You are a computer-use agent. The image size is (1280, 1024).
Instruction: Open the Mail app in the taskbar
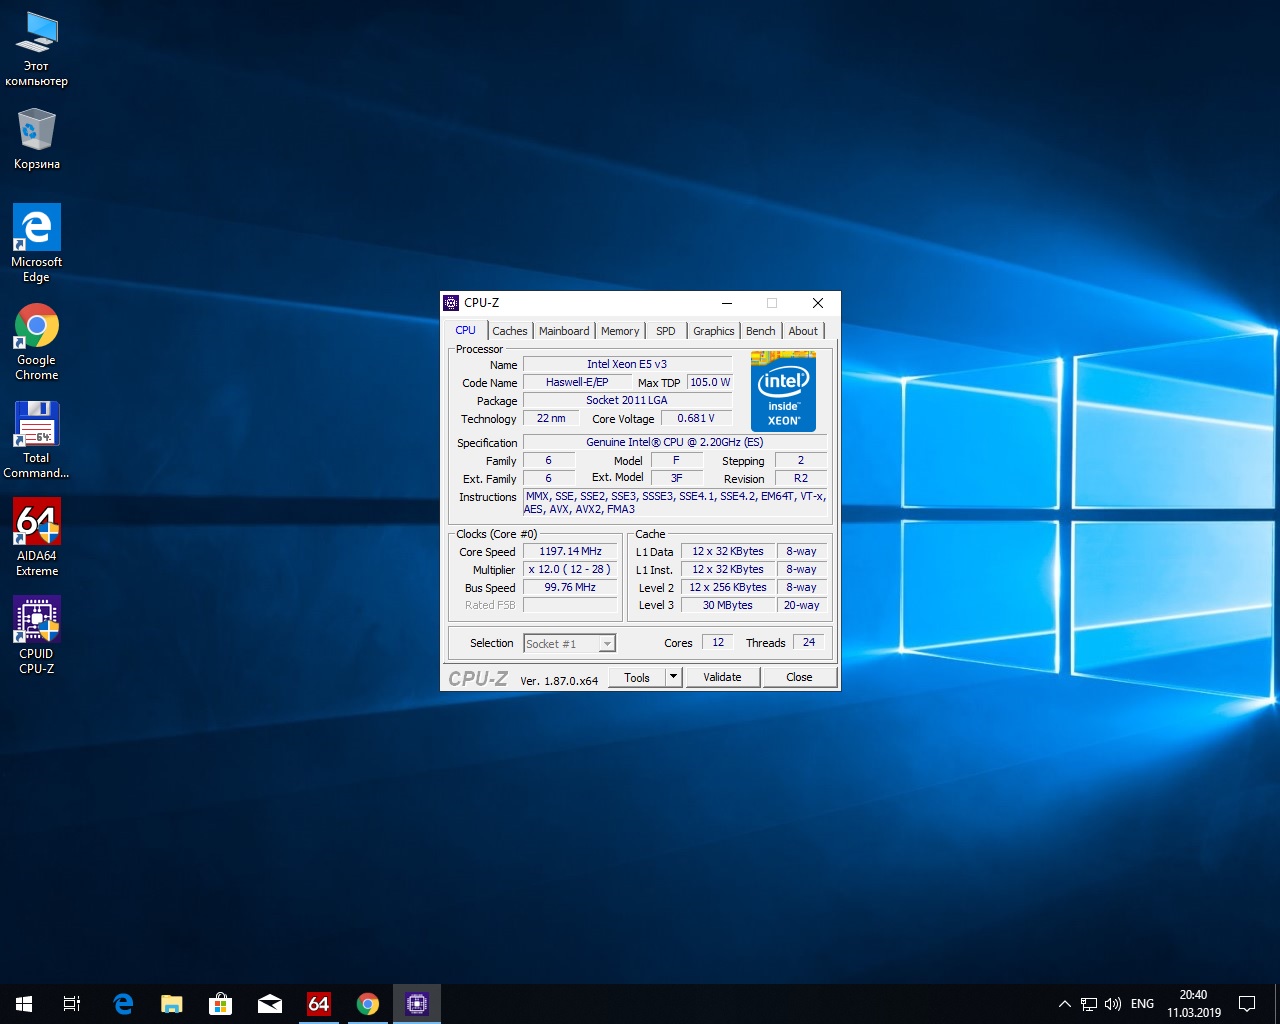[x=269, y=1004]
